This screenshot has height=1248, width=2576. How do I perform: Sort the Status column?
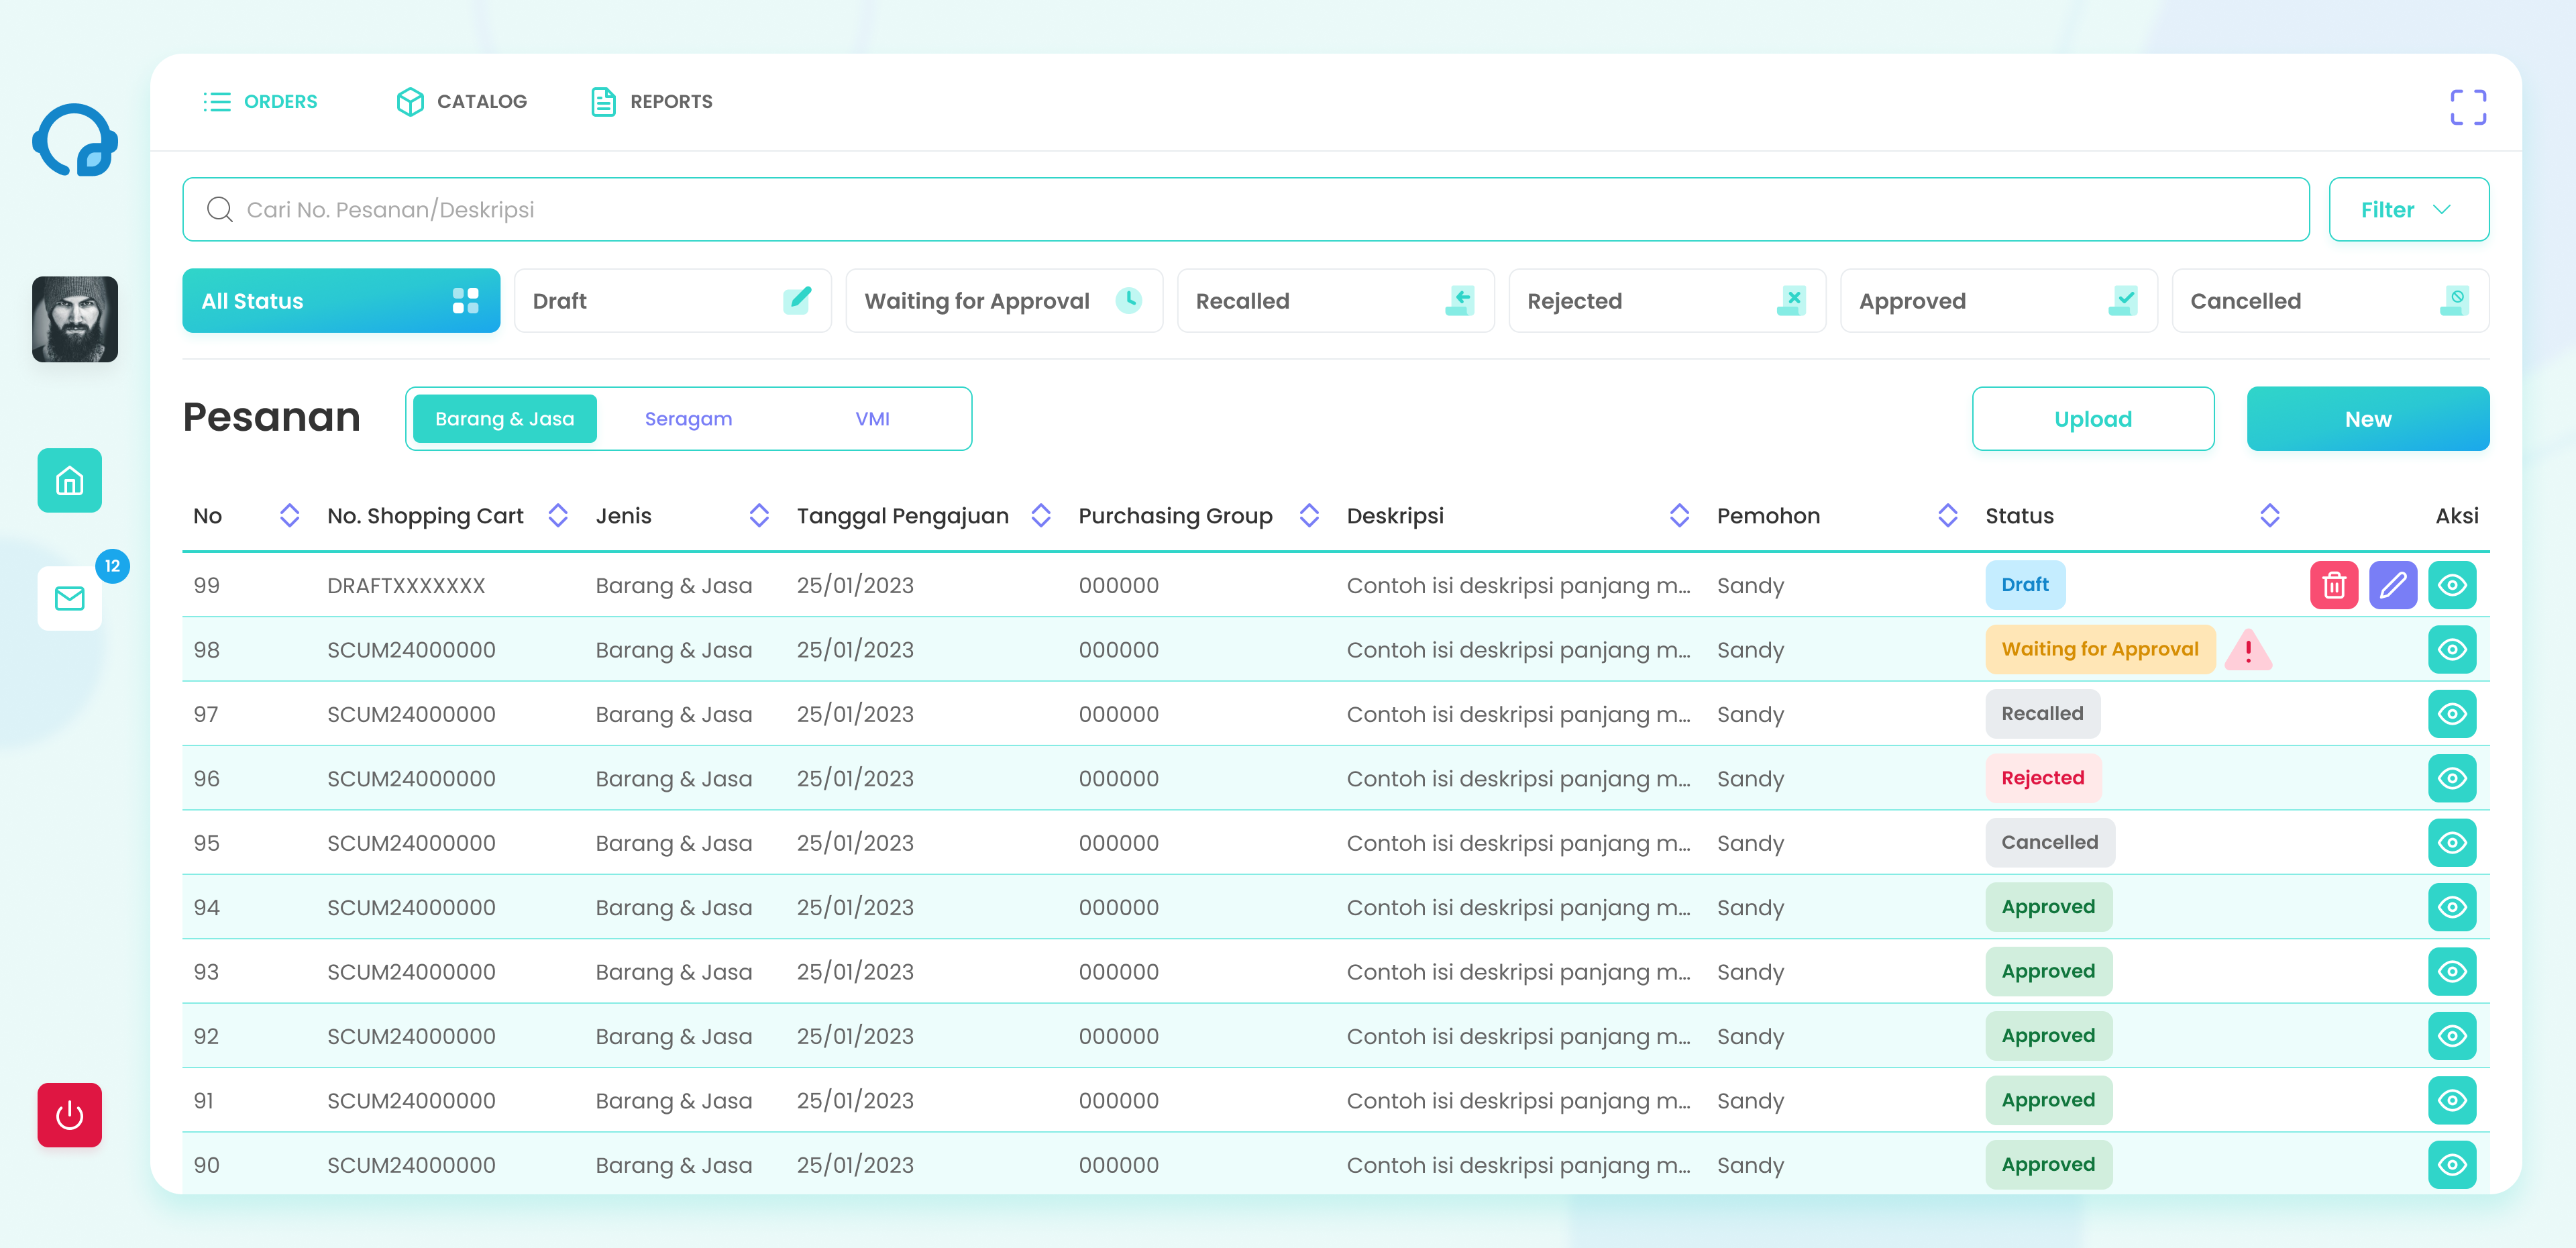2269,516
